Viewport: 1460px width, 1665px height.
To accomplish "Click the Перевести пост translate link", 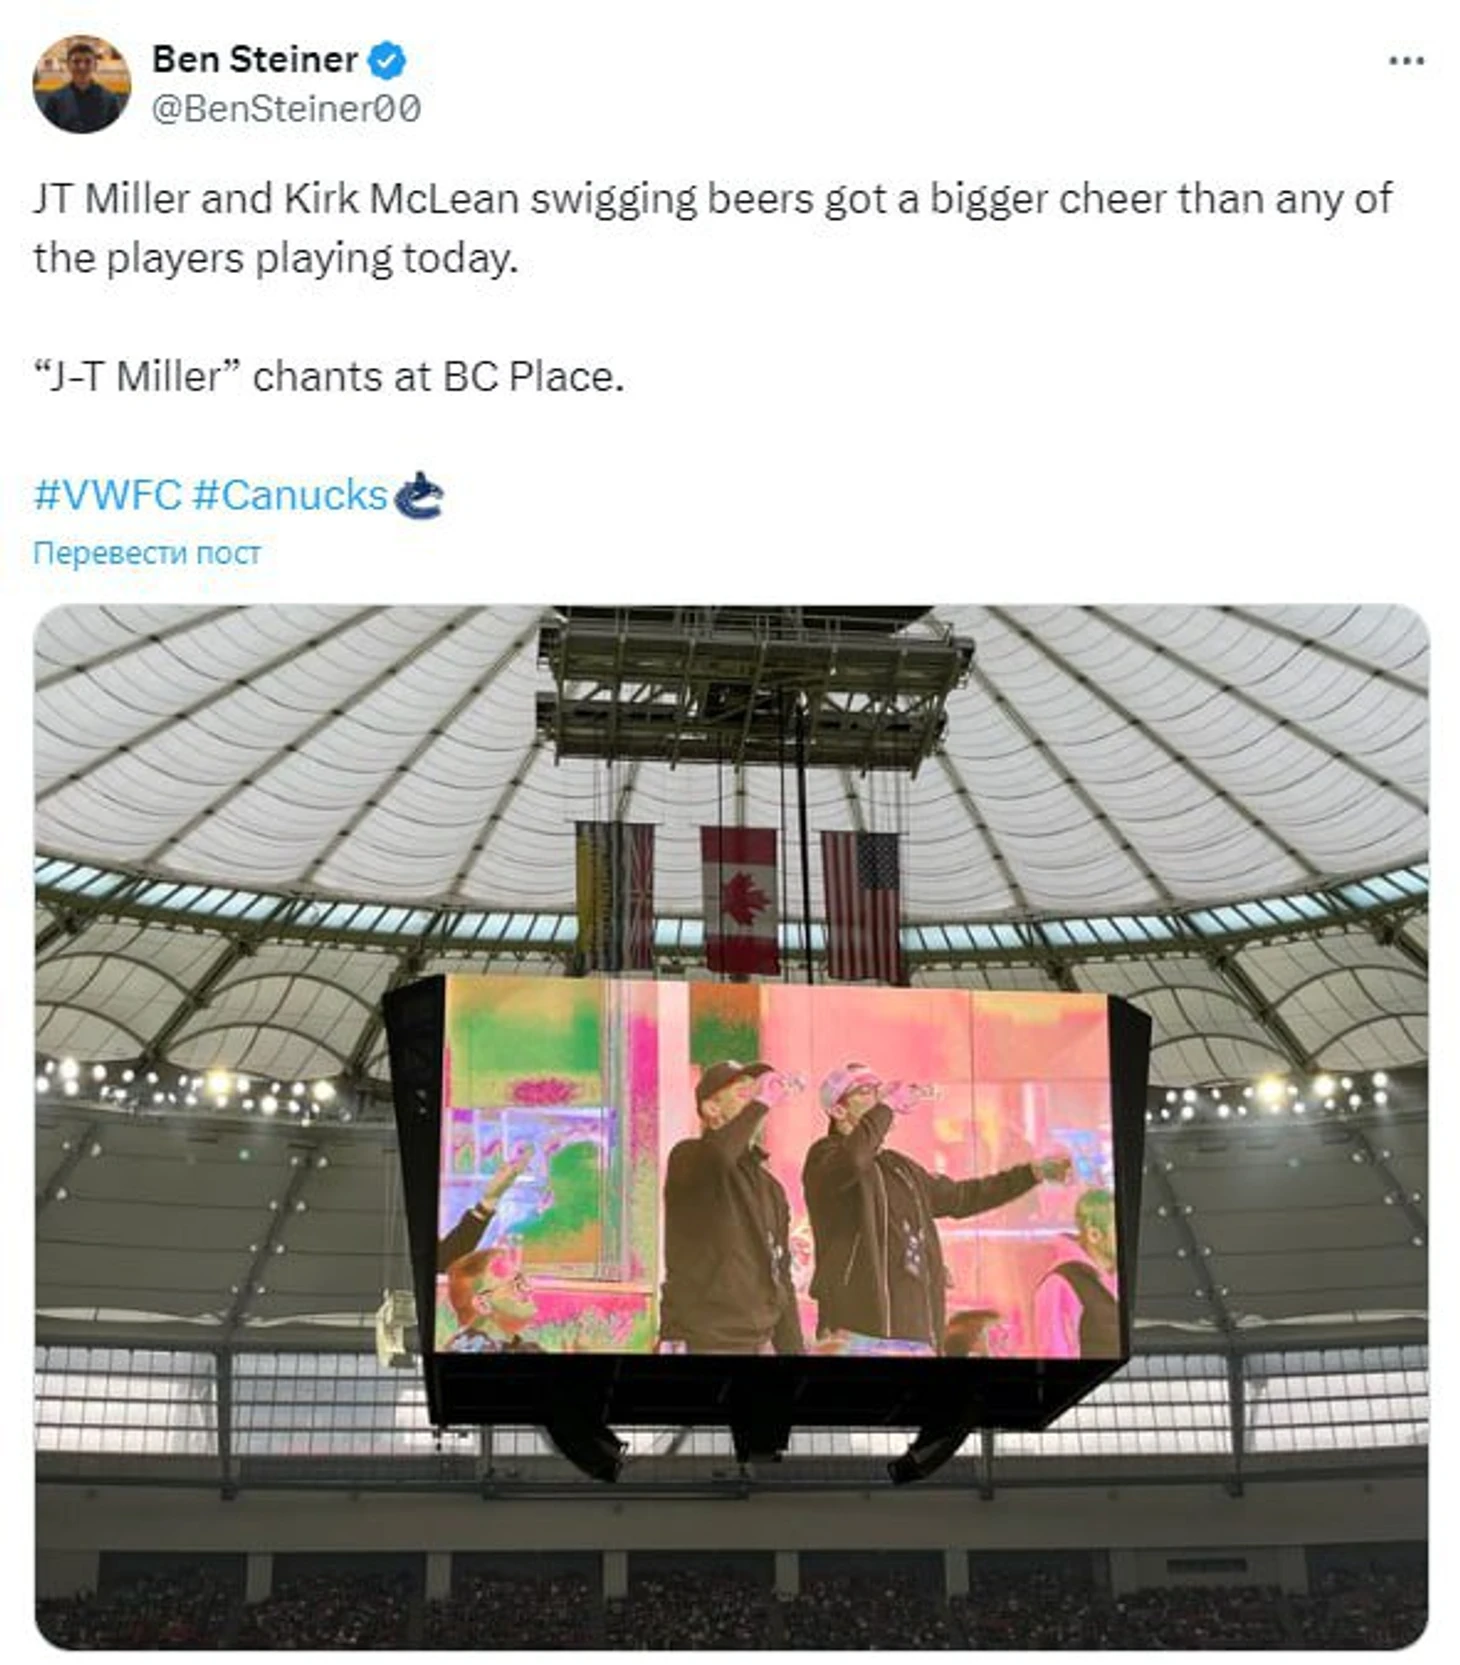I will [x=147, y=553].
